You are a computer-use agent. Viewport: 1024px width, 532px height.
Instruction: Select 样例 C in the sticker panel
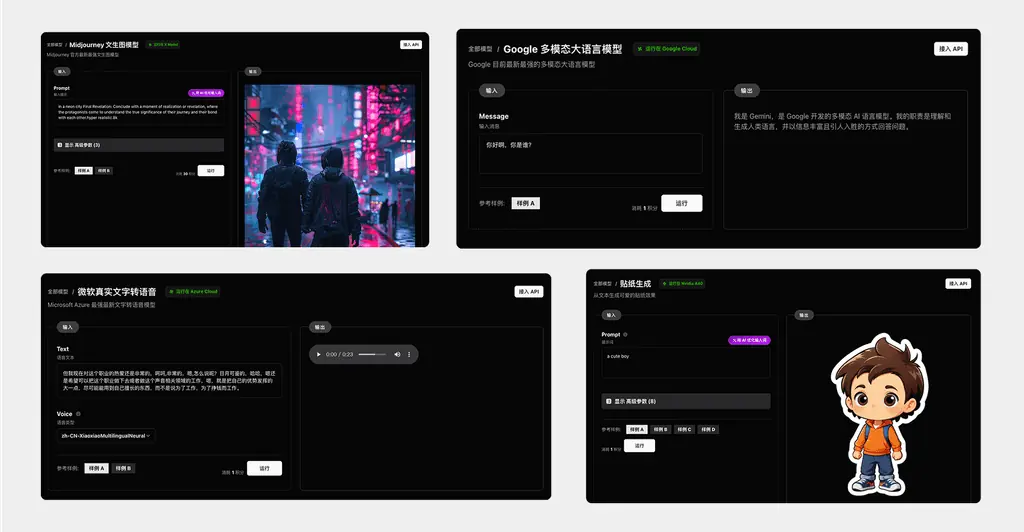pyautogui.click(x=684, y=430)
